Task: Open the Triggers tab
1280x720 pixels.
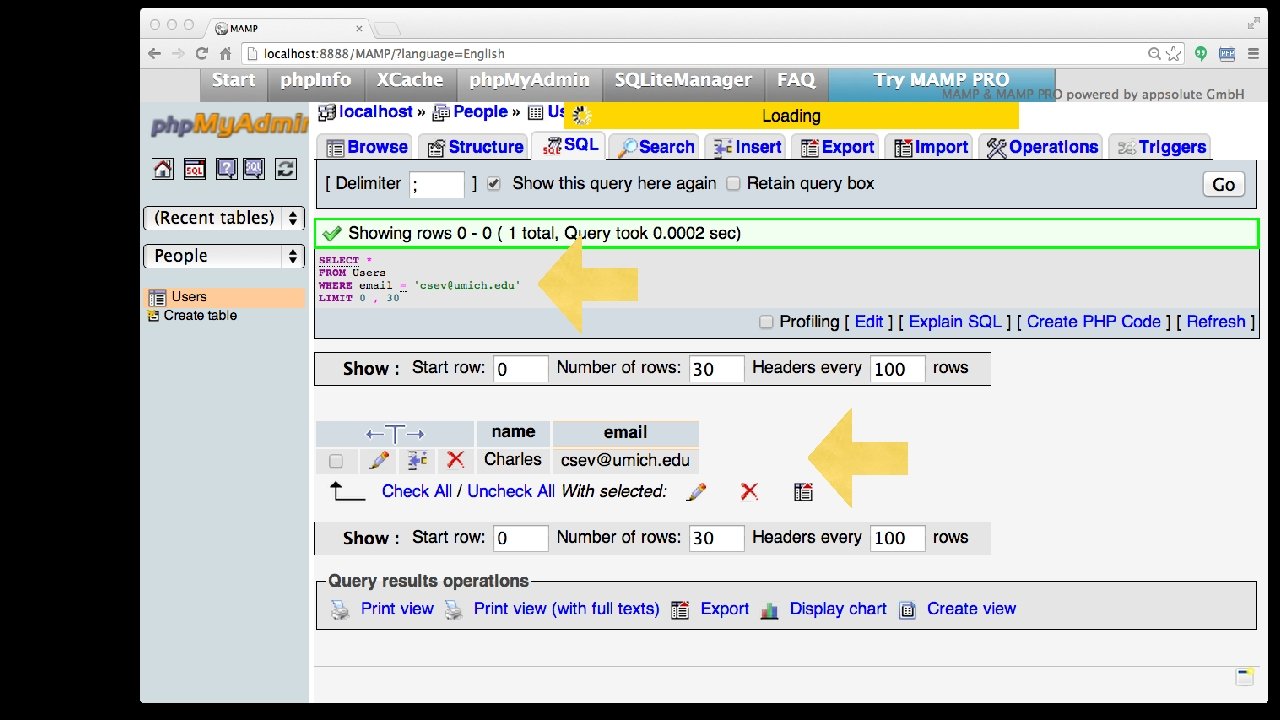Action: (x=1159, y=147)
